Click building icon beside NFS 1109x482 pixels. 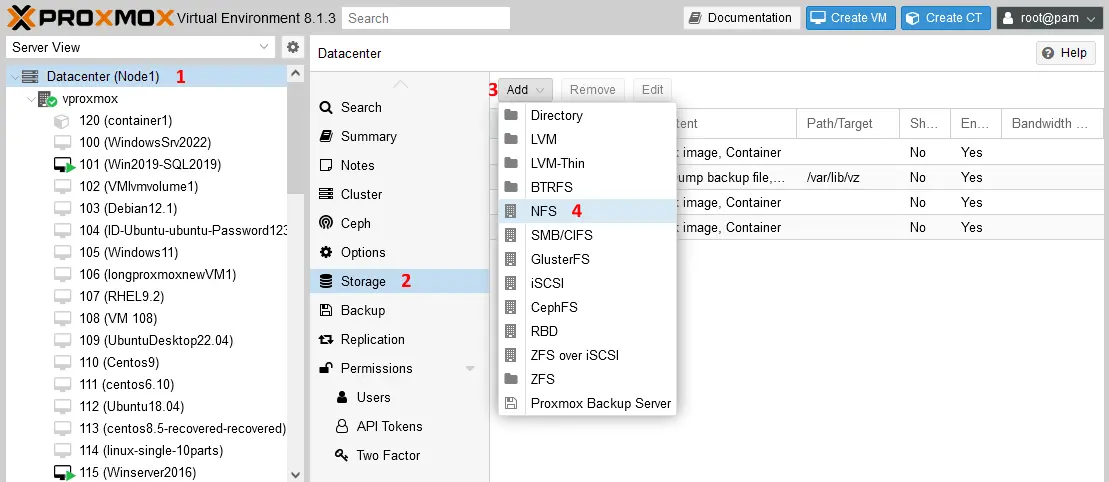pyautogui.click(x=511, y=211)
